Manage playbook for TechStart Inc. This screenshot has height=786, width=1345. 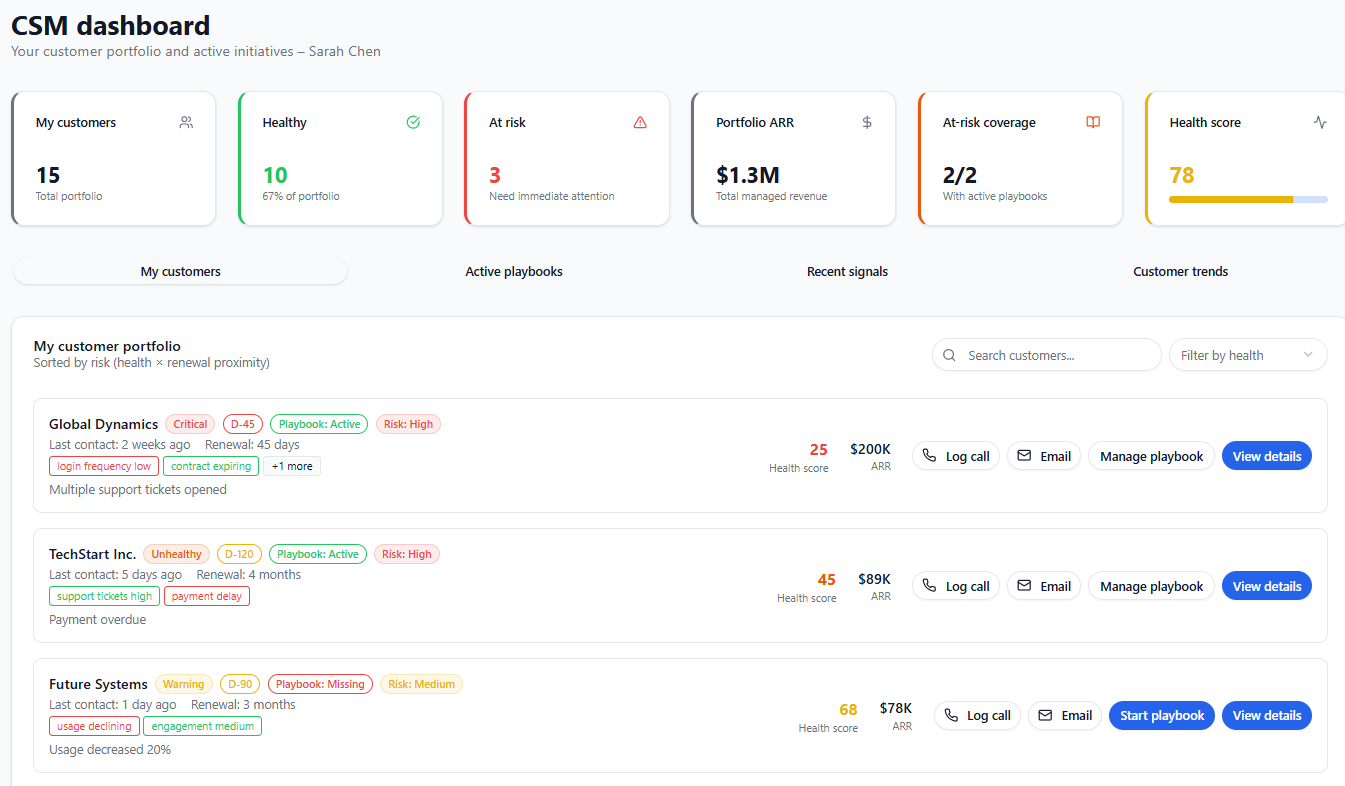pyautogui.click(x=1151, y=586)
